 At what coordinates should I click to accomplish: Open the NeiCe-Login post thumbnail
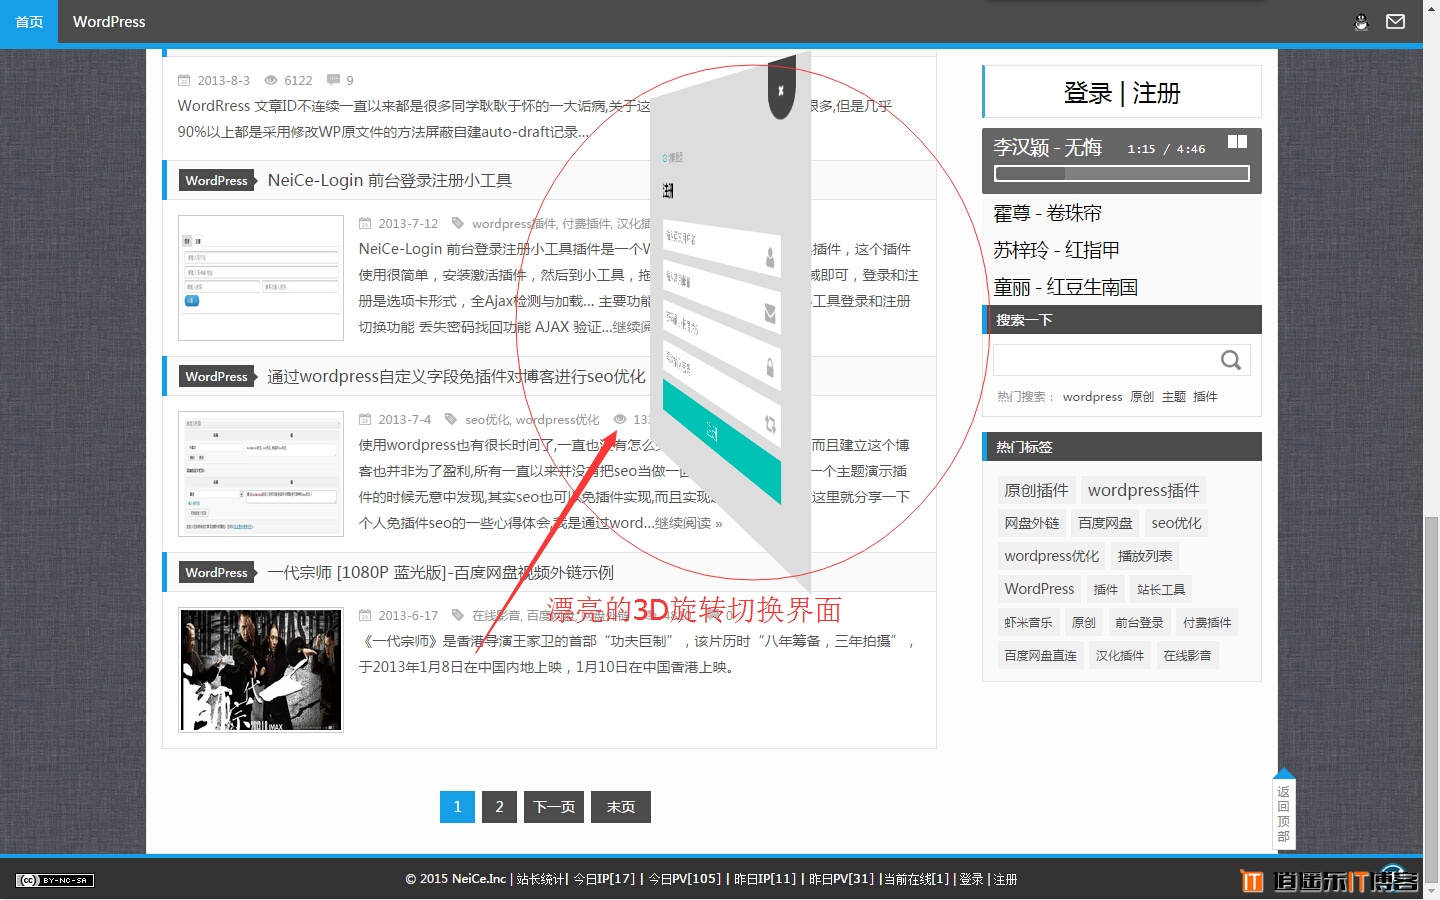pos(261,278)
